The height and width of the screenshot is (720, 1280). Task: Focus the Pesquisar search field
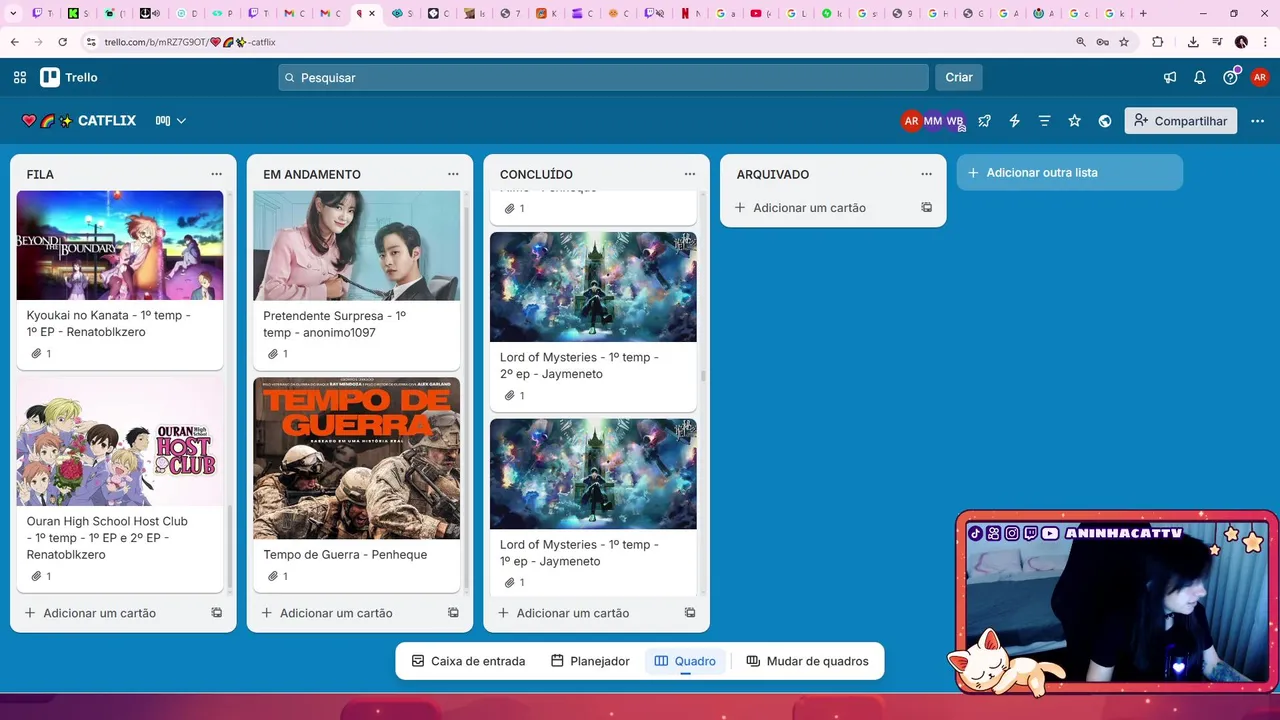click(603, 77)
